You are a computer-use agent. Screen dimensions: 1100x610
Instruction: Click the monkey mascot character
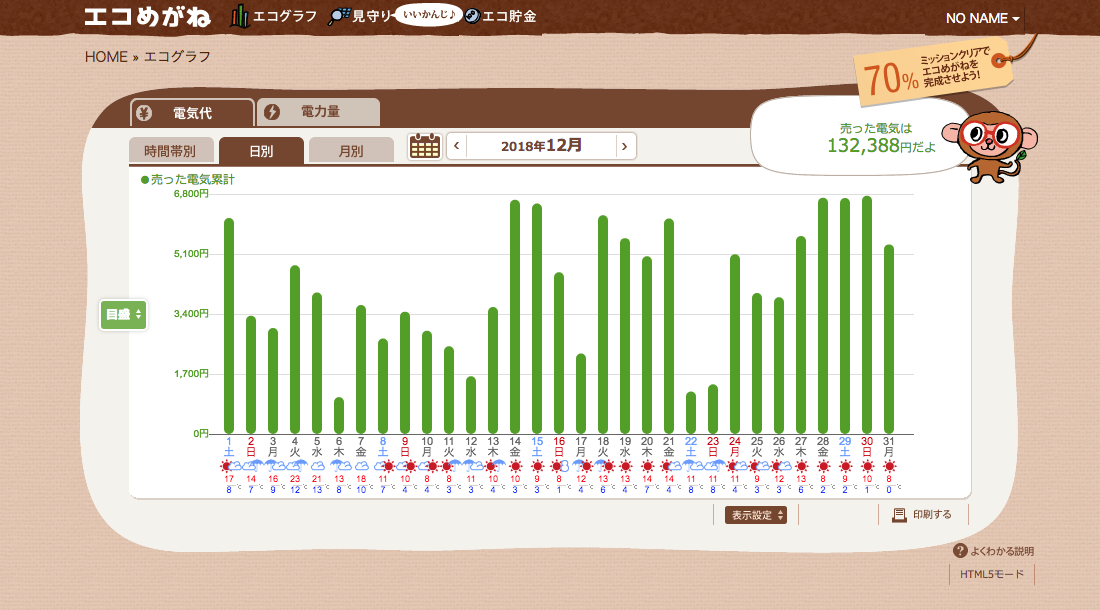pyautogui.click(x=991, y=146)
